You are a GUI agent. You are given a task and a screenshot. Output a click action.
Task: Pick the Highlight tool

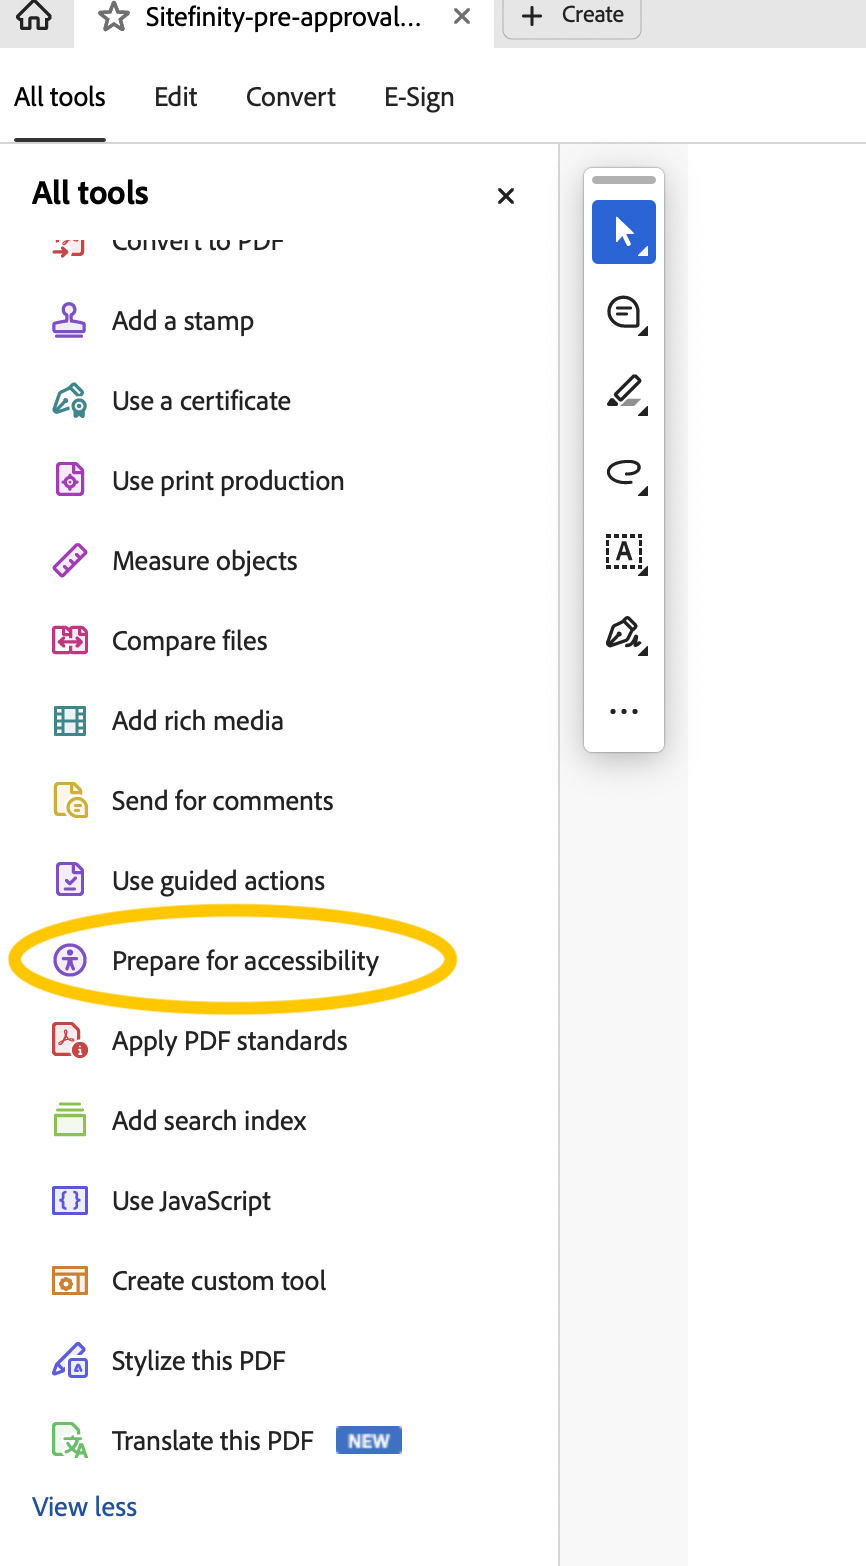pyautogui.click(x=621, y=392)
